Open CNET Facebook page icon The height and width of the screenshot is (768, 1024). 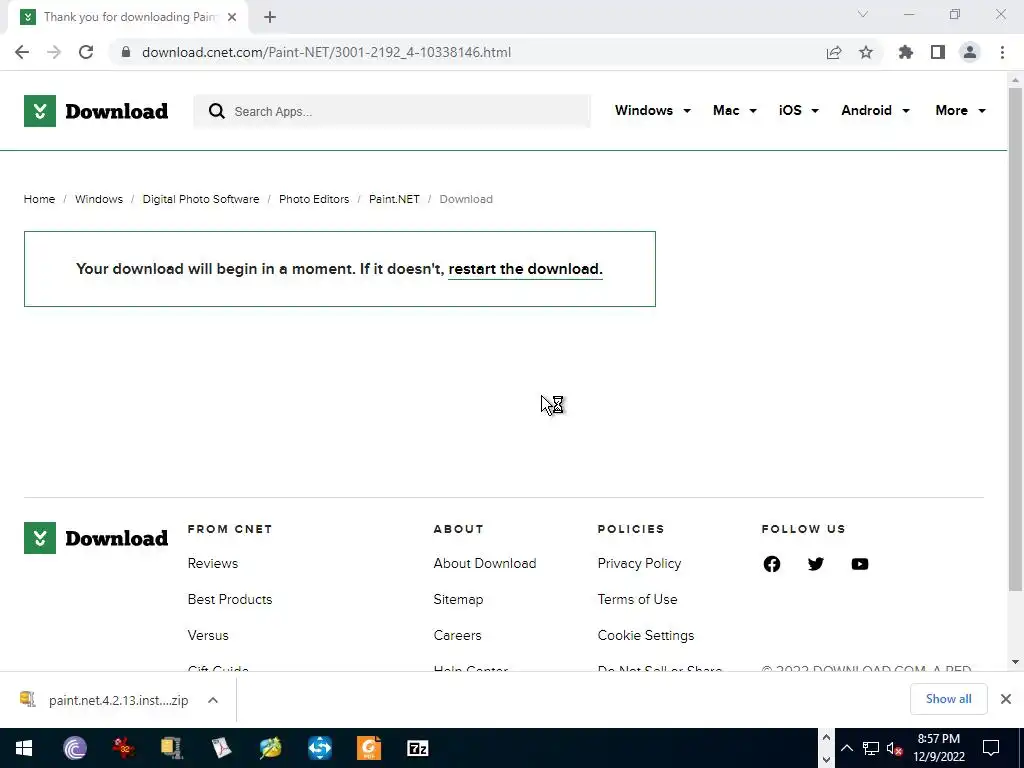tap(771, 564)
